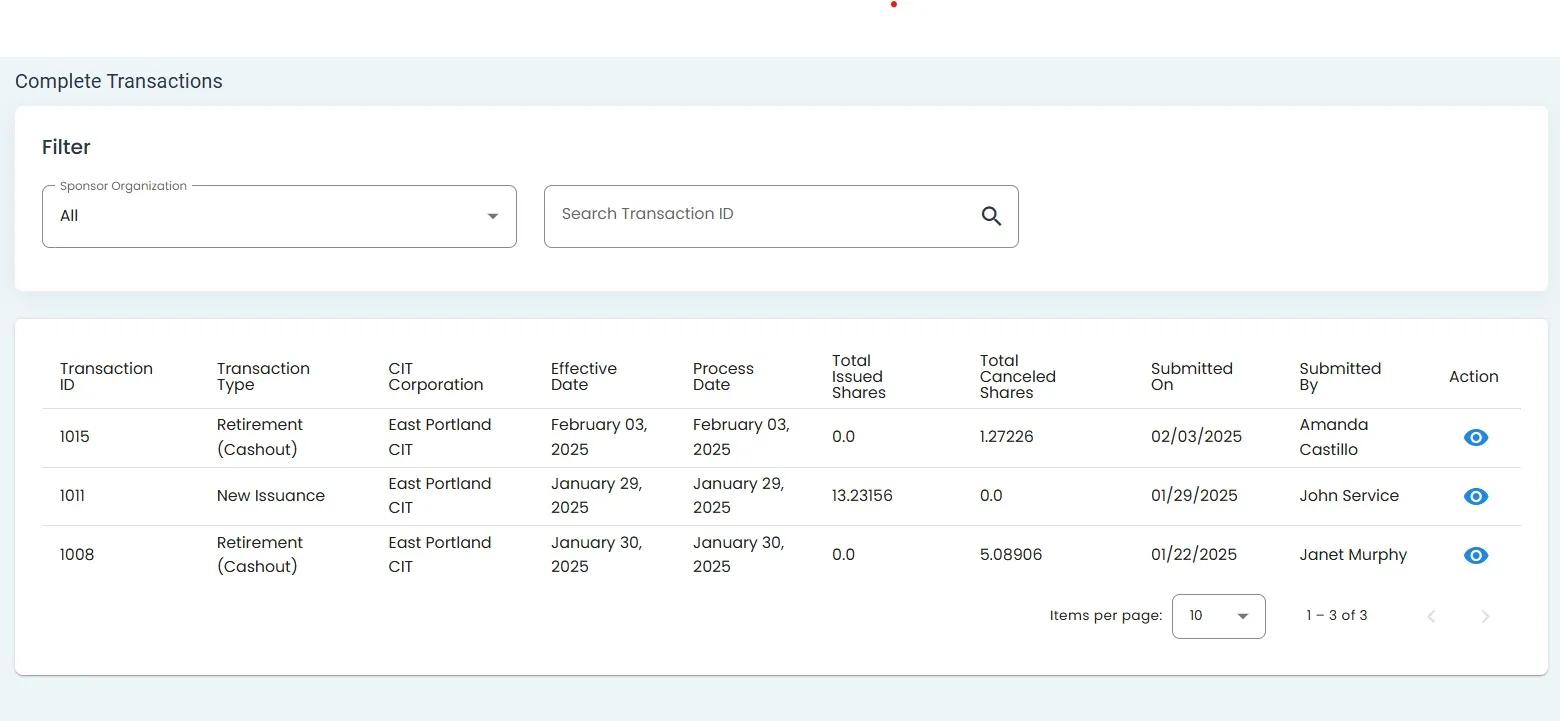
Task: Click the Amanda Castillo submitter cell
Action: (1333, 437)
